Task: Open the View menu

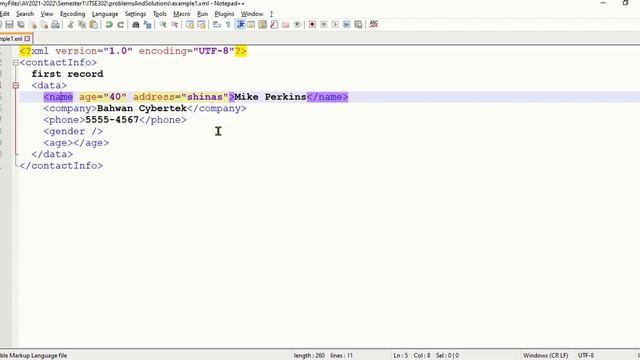Action: click(47, 14)
